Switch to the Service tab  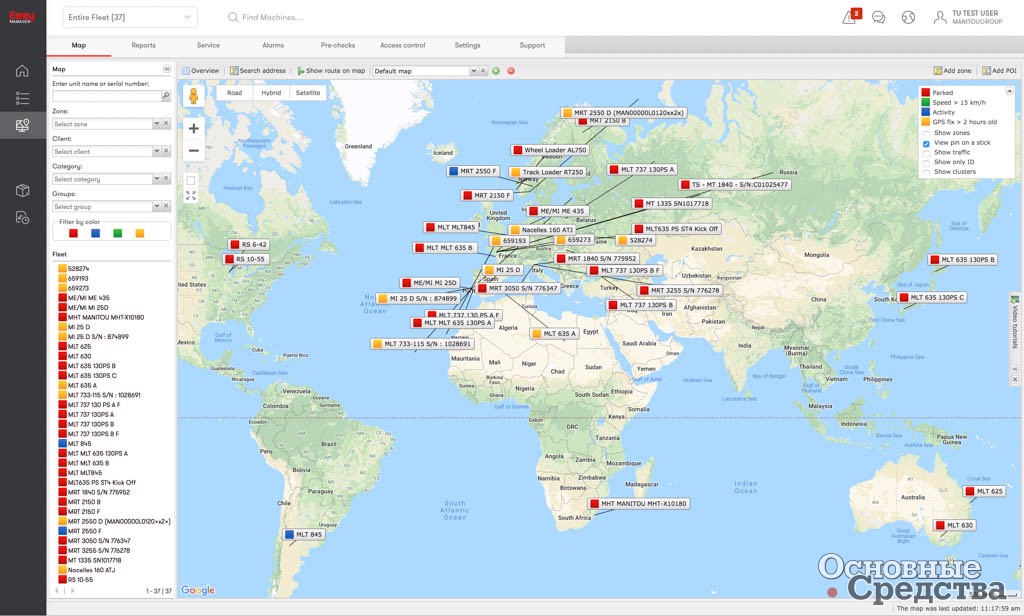[x=208, y=46]
